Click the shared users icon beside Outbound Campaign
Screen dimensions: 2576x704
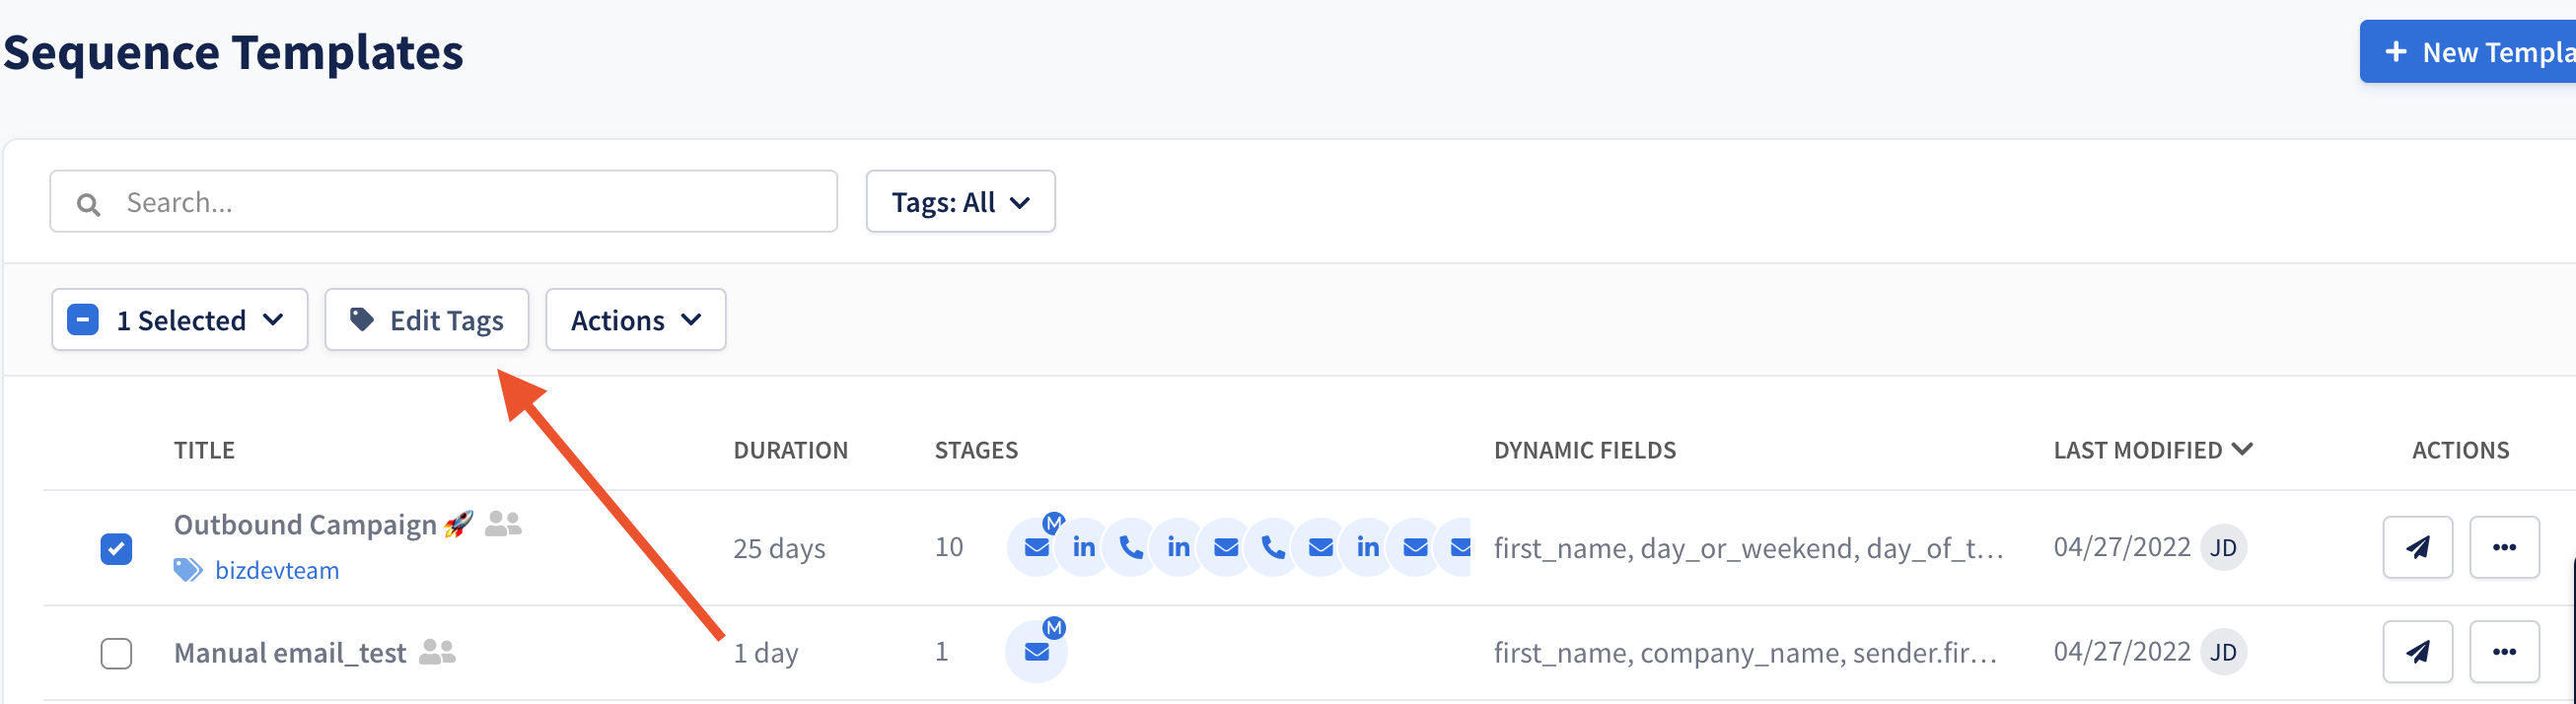pyautogui.click(x=503, y=523)
